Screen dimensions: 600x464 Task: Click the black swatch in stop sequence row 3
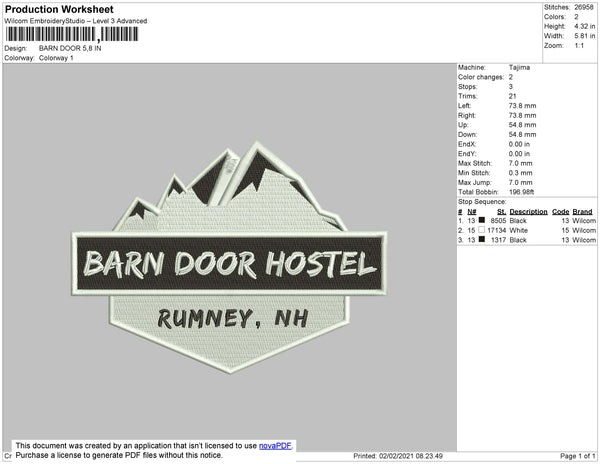[482, 239]
